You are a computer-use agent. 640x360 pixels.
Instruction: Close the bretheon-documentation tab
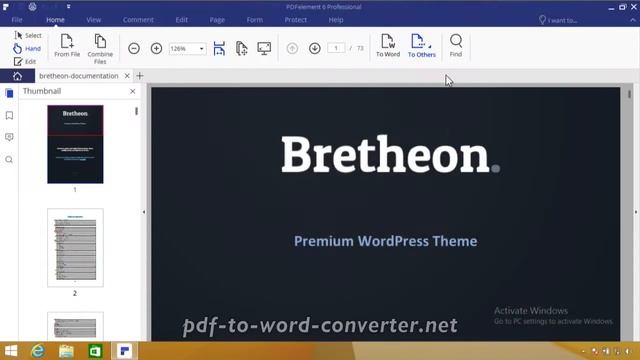(x=127, y=76)
